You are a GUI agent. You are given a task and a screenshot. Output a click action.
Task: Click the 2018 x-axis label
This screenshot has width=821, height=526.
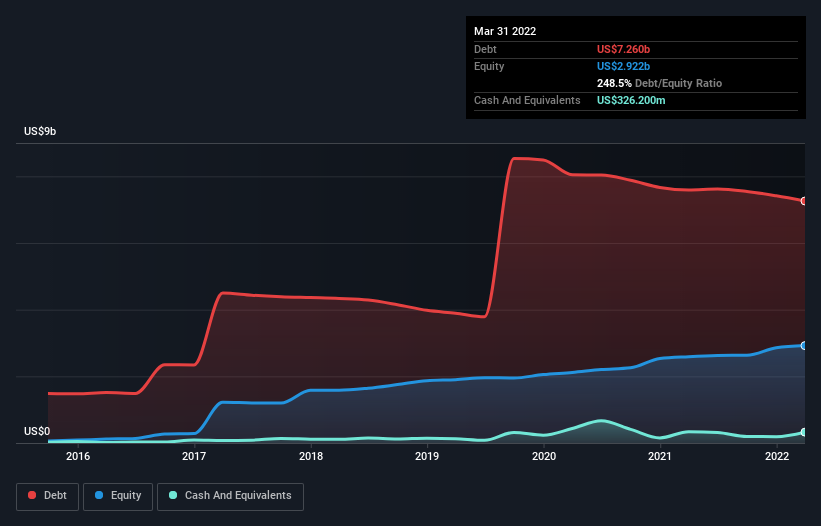pos(311,456)
